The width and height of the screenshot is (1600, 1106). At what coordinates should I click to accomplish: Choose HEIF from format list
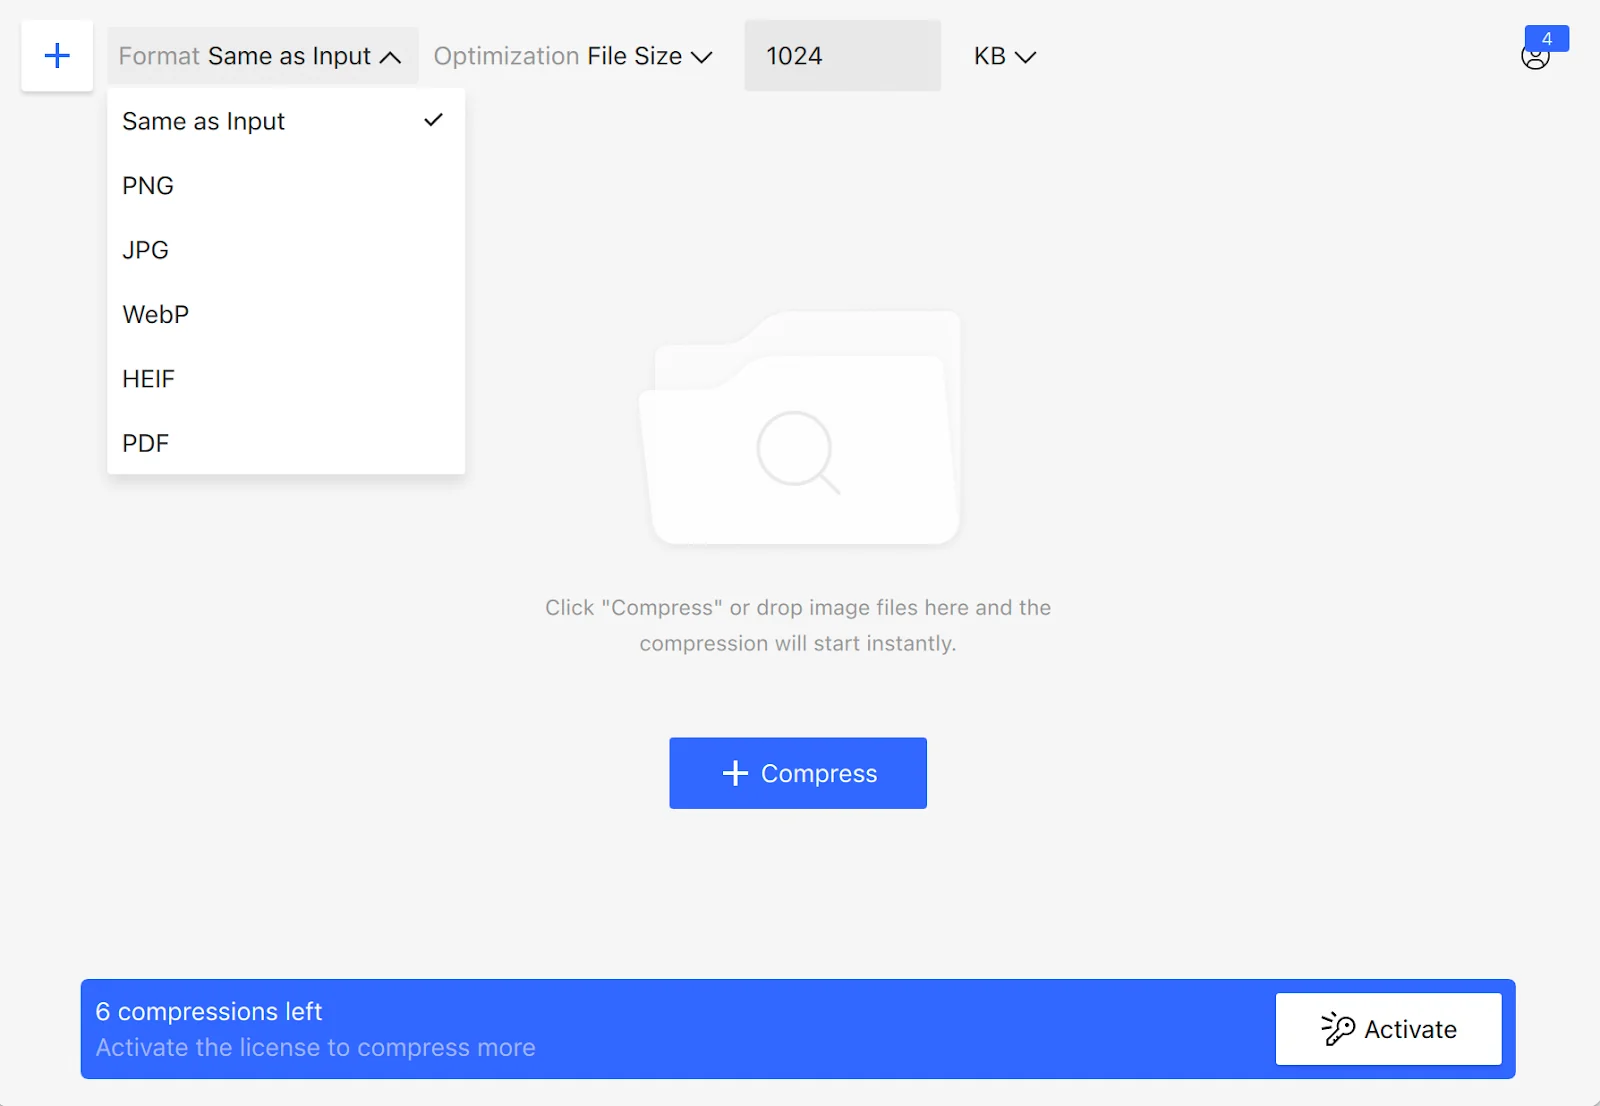(x=286, y=379)
